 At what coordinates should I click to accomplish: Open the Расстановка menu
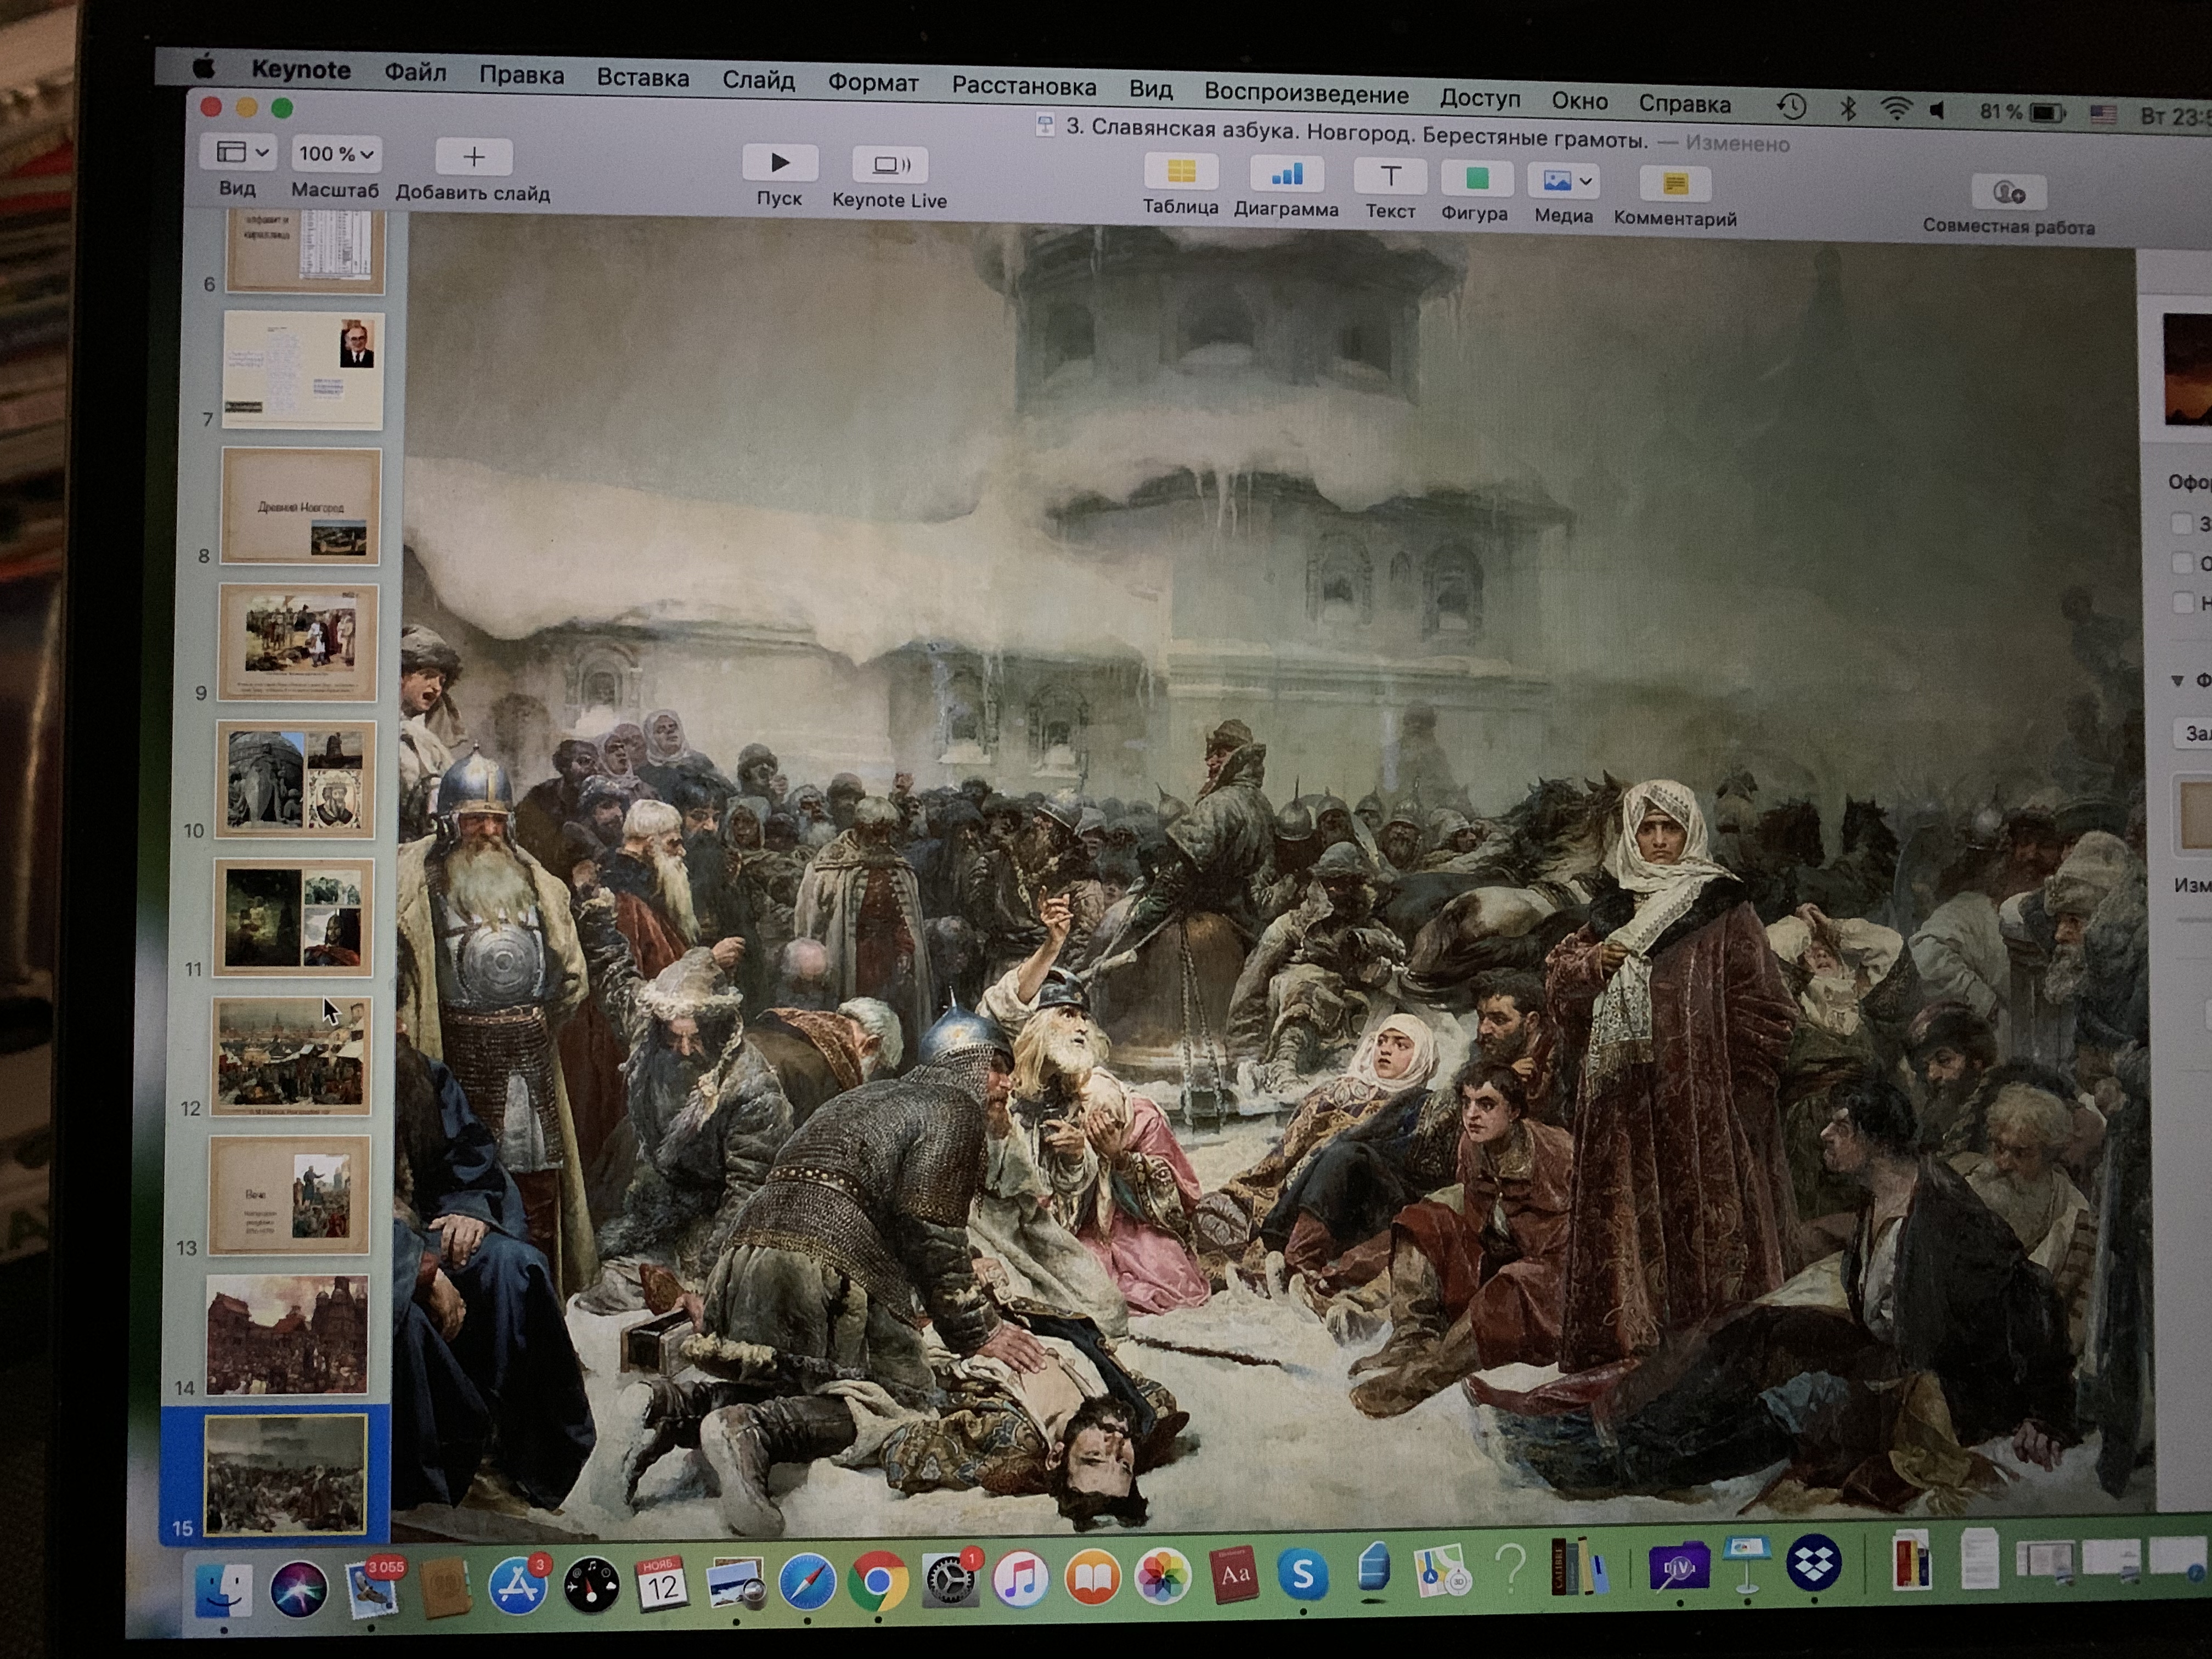point(1023,87)
